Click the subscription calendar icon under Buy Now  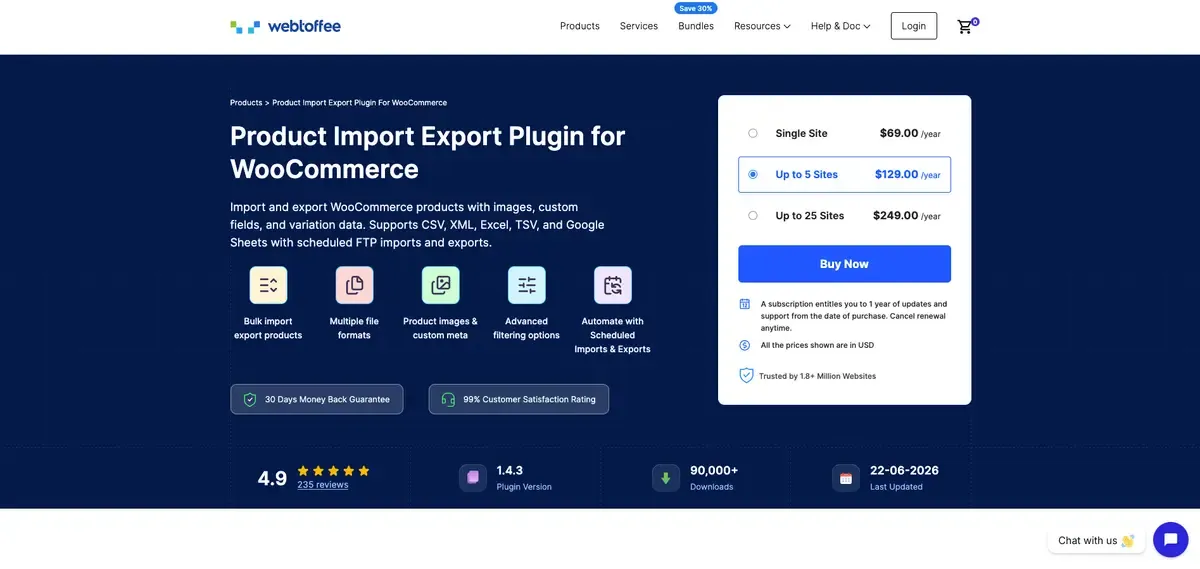(745, 304)
